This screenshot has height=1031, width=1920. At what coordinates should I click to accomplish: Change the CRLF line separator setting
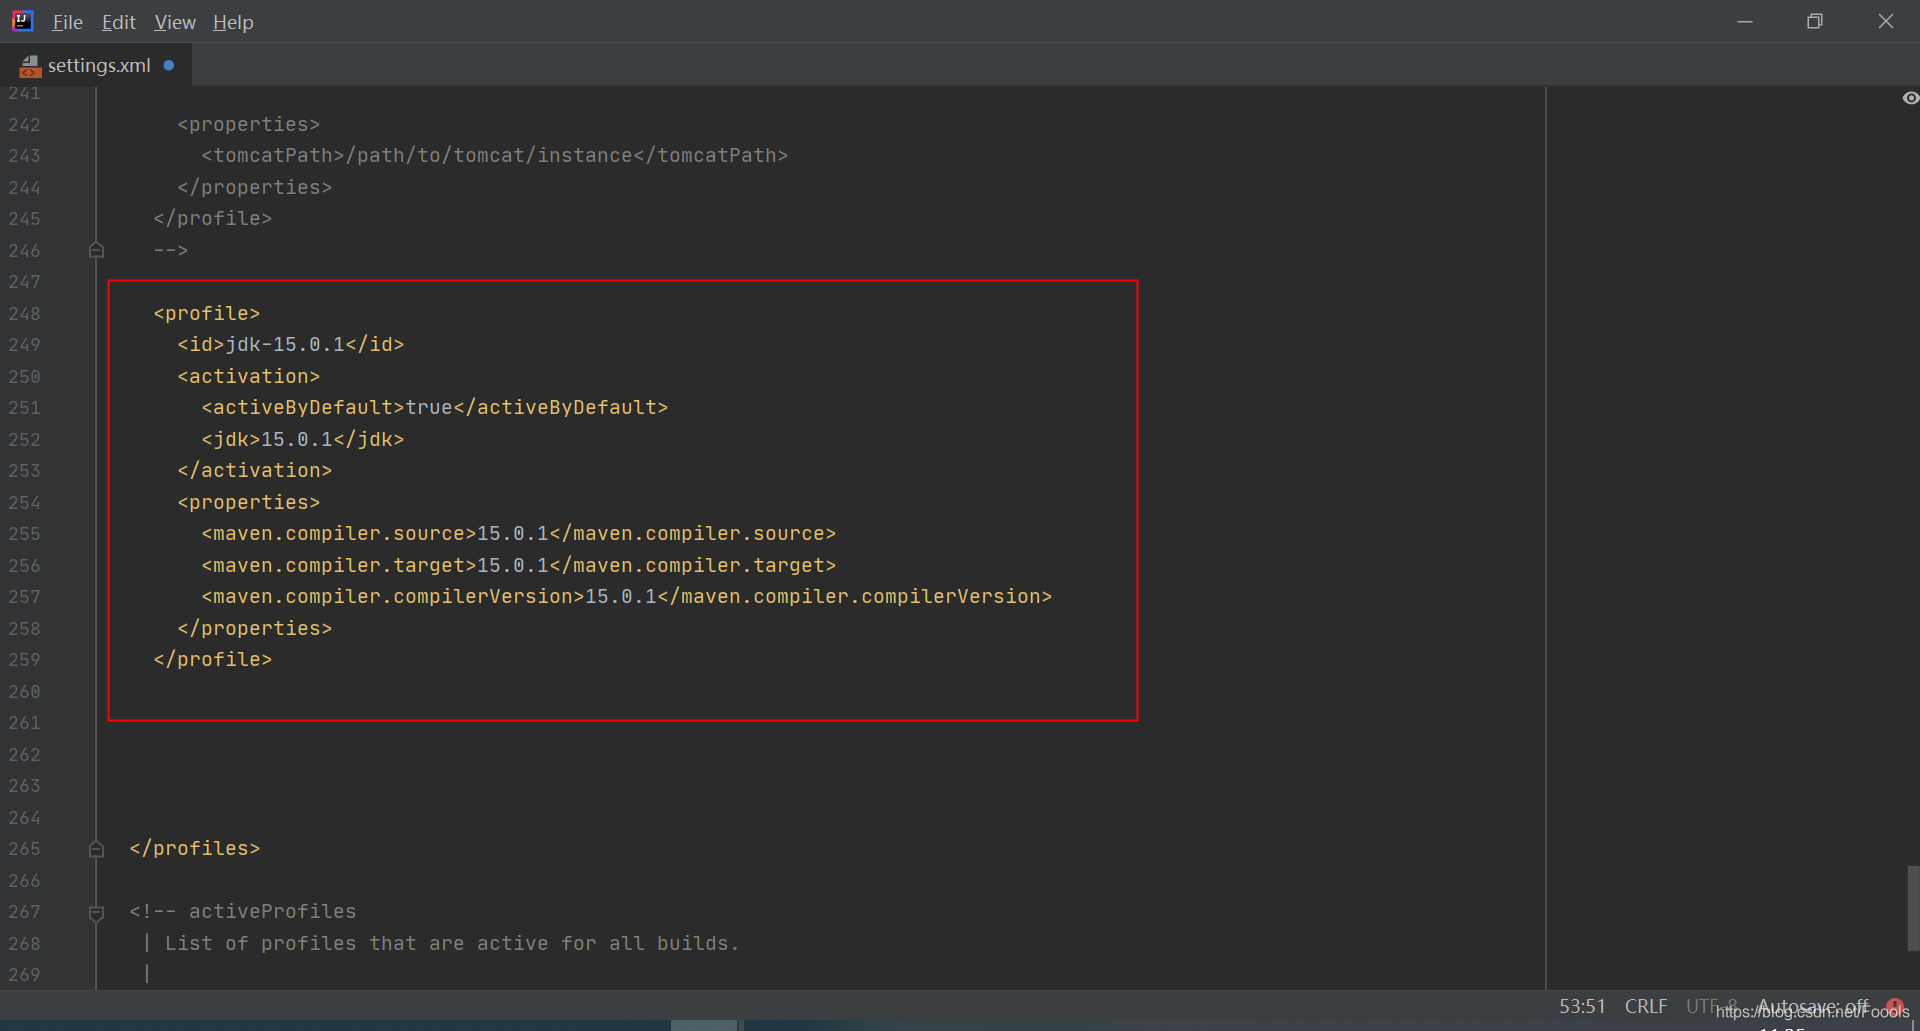point(1645,1006)
